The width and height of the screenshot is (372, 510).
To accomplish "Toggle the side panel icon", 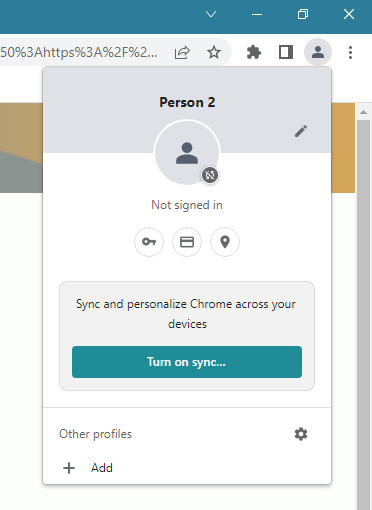I will point(286,52).
